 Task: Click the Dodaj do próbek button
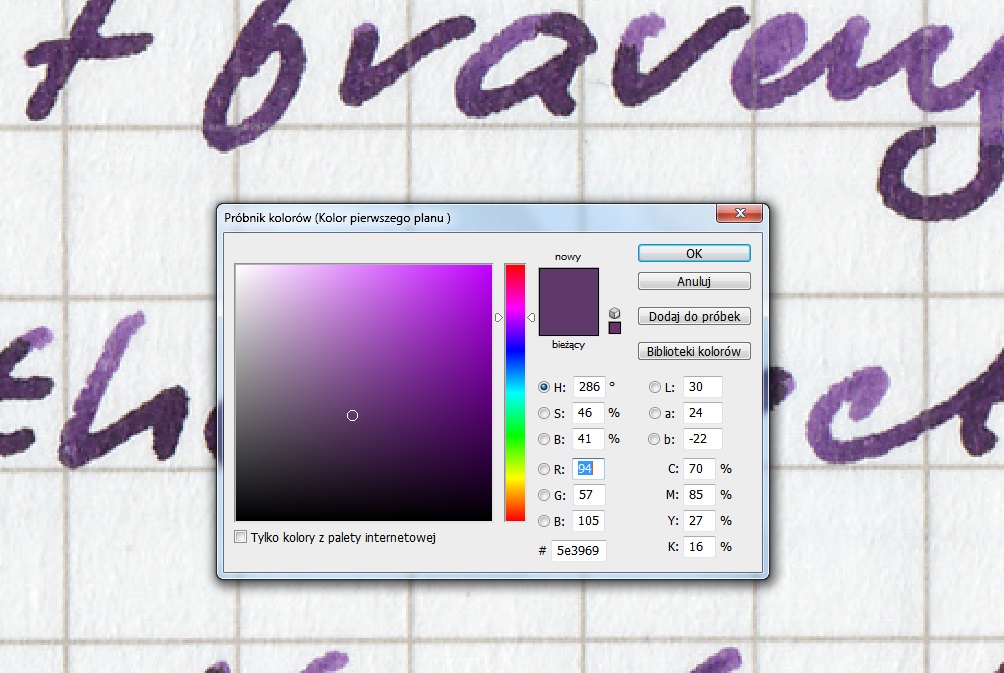(x=693, y=316)
